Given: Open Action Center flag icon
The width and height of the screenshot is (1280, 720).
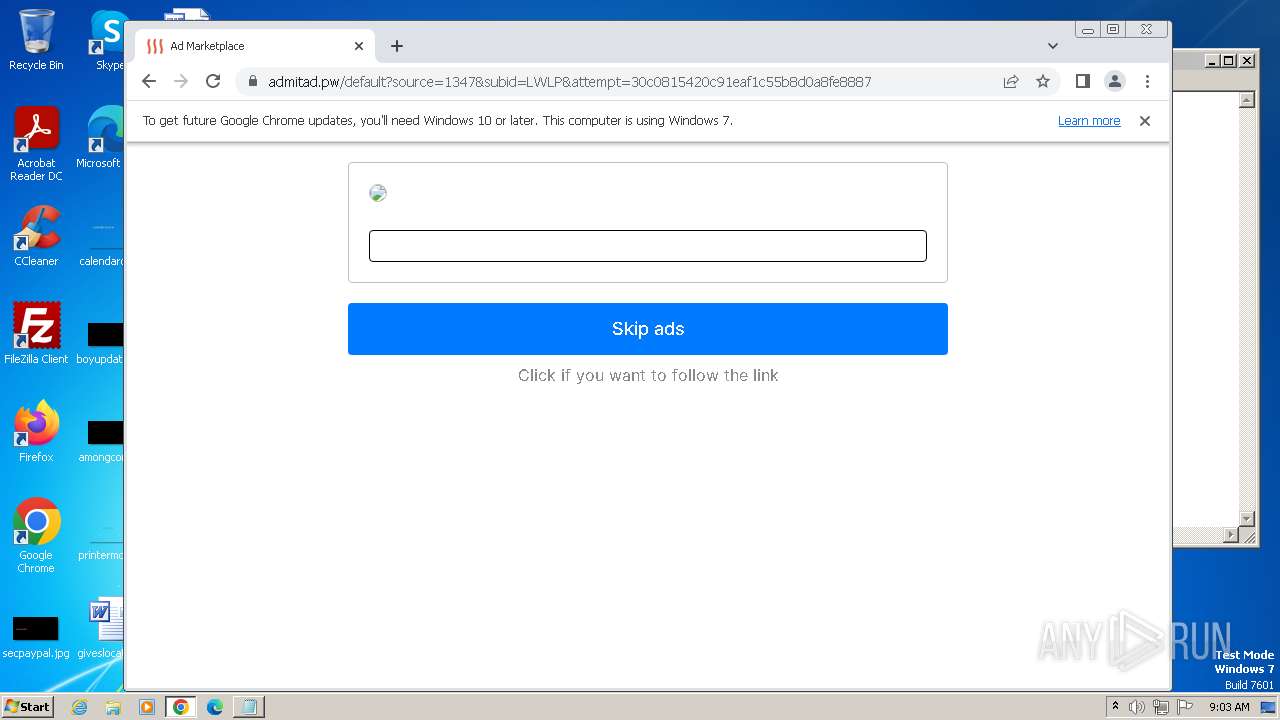Looking at the screenshot, I should pyautogui.click(x=1183, y=707).
